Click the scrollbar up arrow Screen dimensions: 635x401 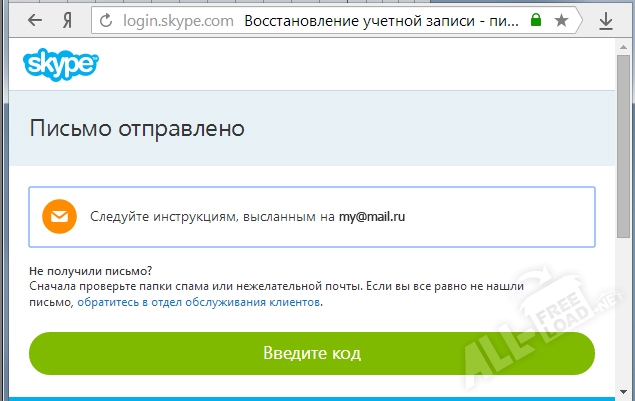[x=623, y=47]
